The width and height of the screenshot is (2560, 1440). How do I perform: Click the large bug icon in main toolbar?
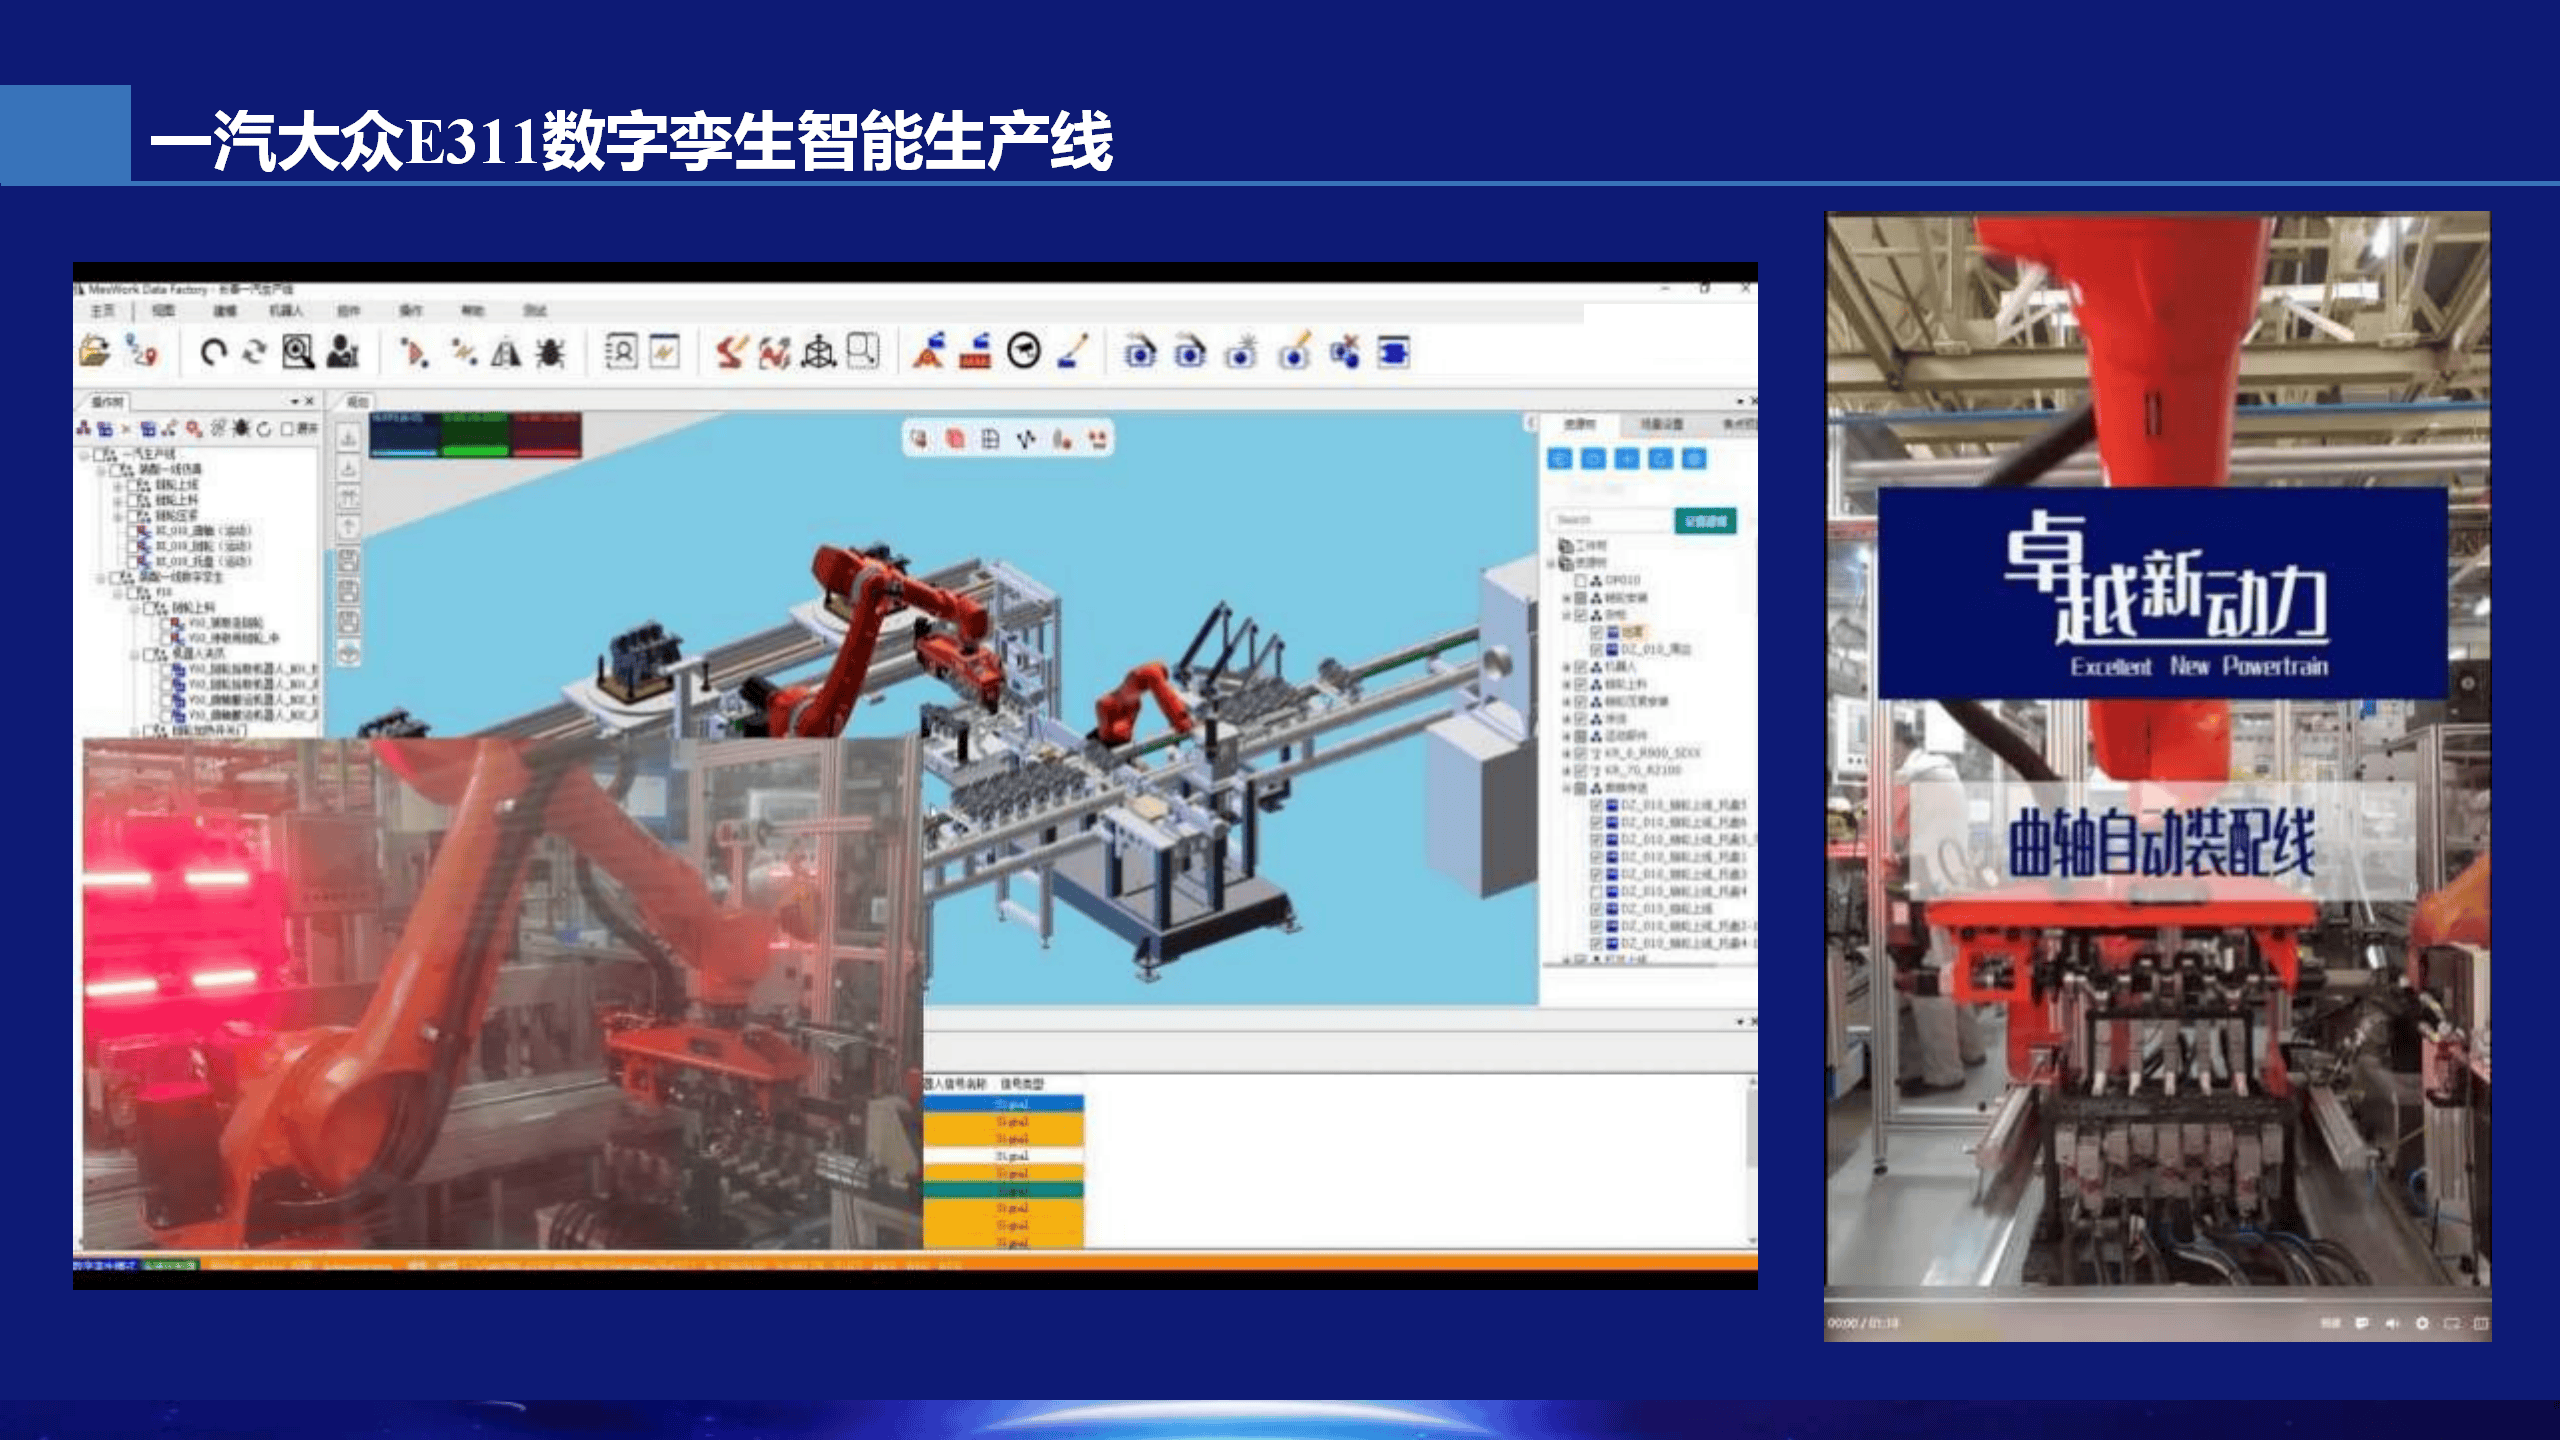[550, 352]
